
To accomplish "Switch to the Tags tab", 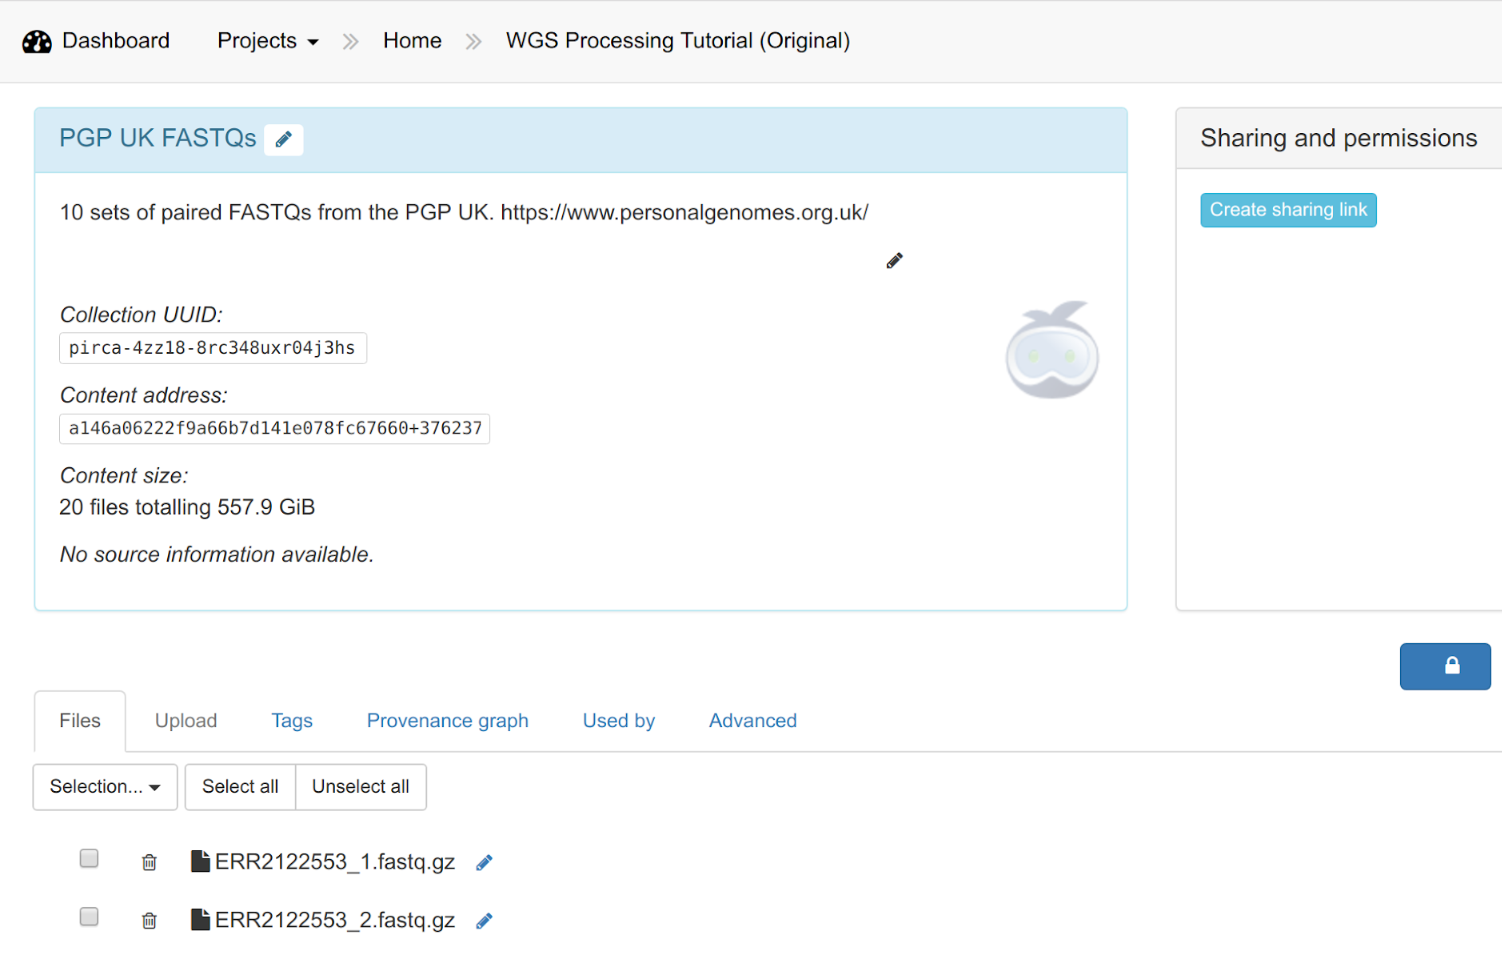I will pyautogui.click(x=292, y=721).
